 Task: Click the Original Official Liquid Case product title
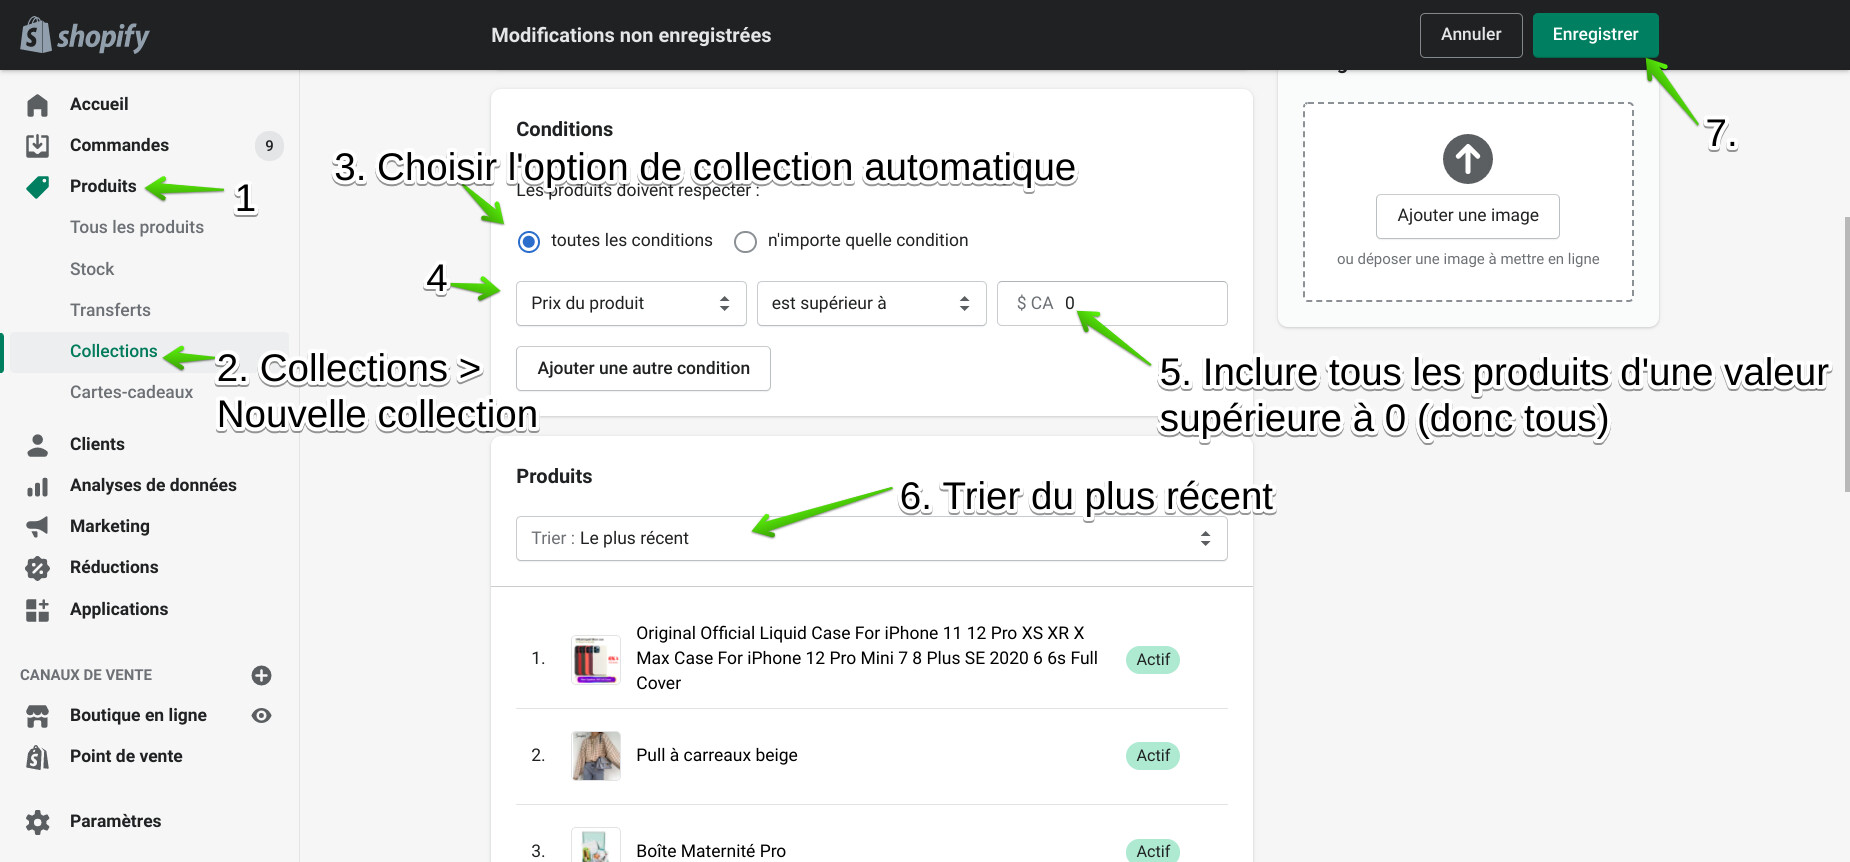pos(867,658)
